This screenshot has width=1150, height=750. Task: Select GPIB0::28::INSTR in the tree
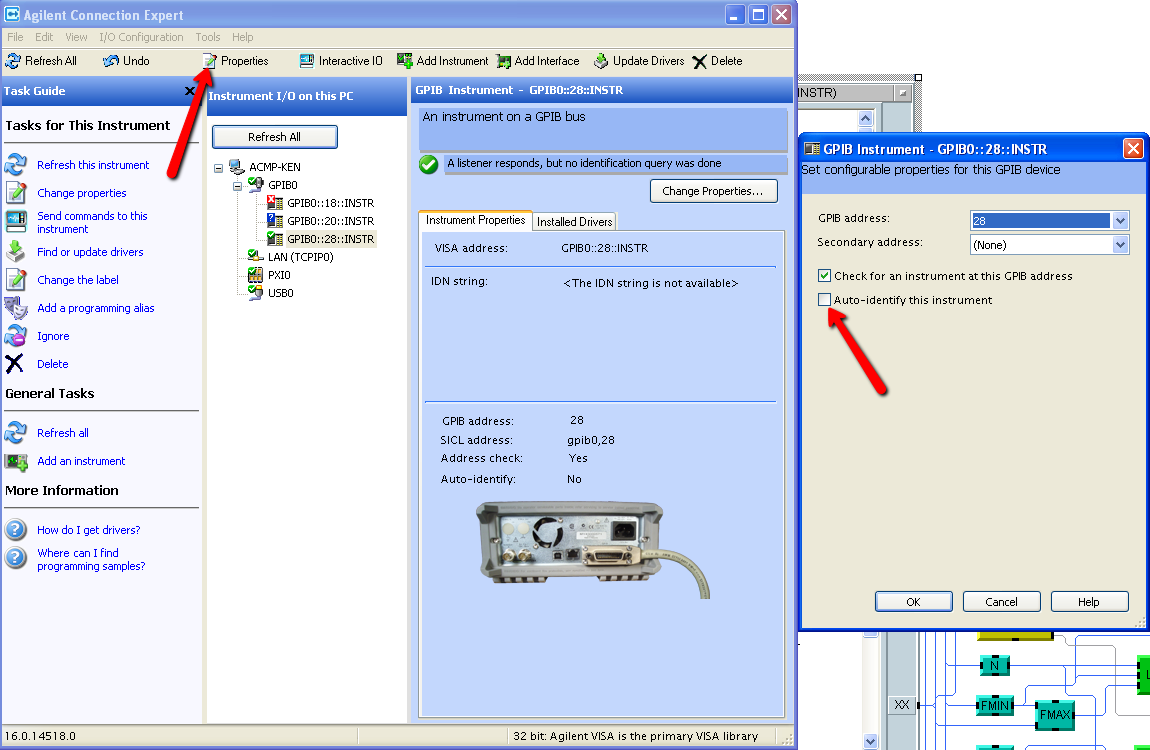click(330, 238)
